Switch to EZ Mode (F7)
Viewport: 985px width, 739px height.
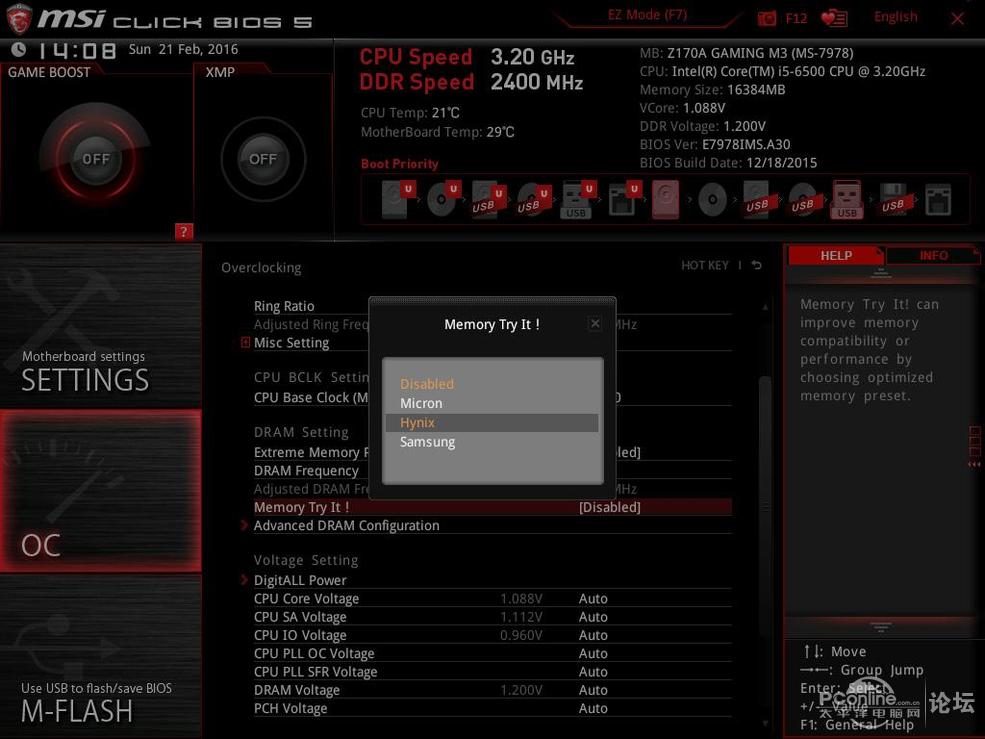point(647,15)
